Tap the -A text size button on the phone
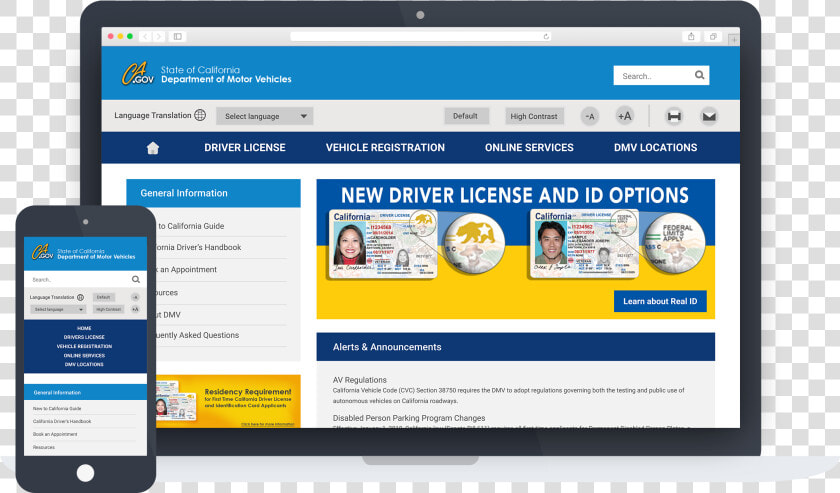This screenshot has height=493, width=840. pos(135,297)
